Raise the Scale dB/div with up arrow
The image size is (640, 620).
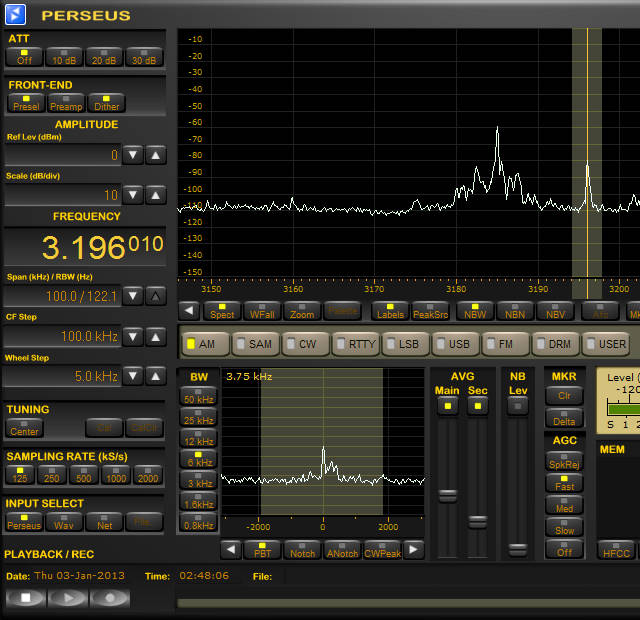(156, 195)
